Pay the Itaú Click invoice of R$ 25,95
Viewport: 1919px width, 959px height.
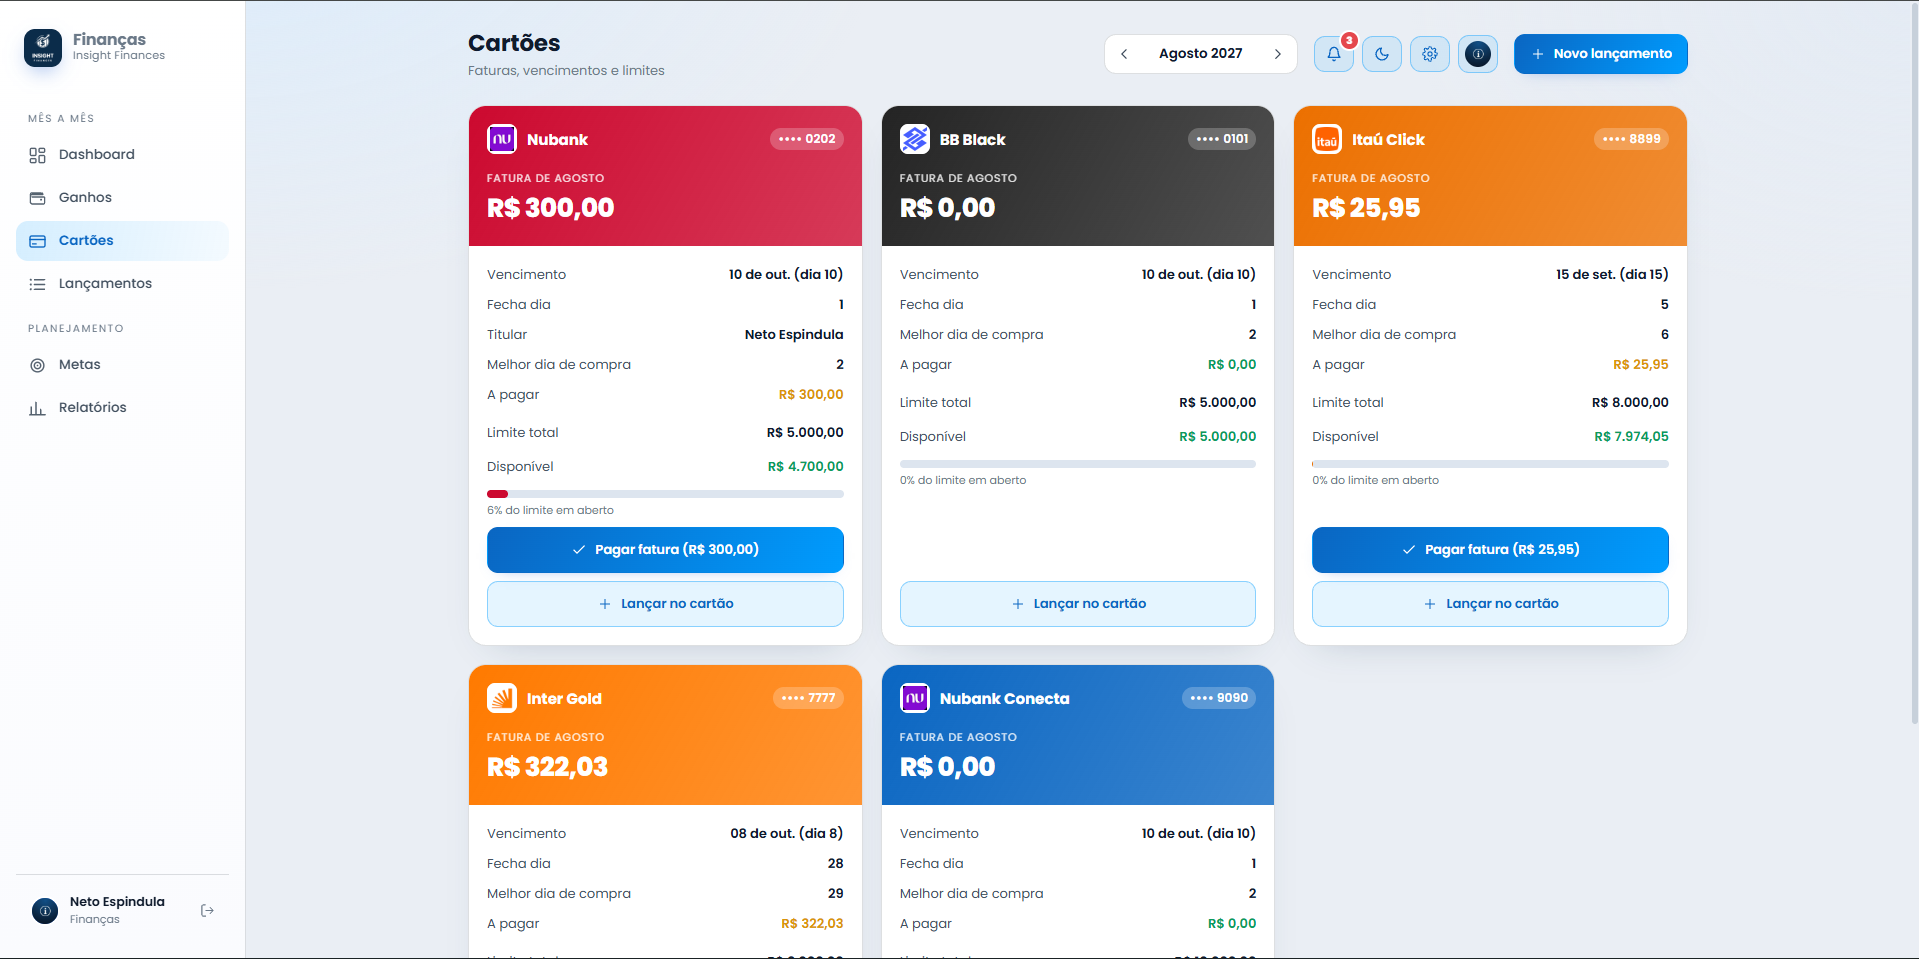click(x=1490, y=550)
